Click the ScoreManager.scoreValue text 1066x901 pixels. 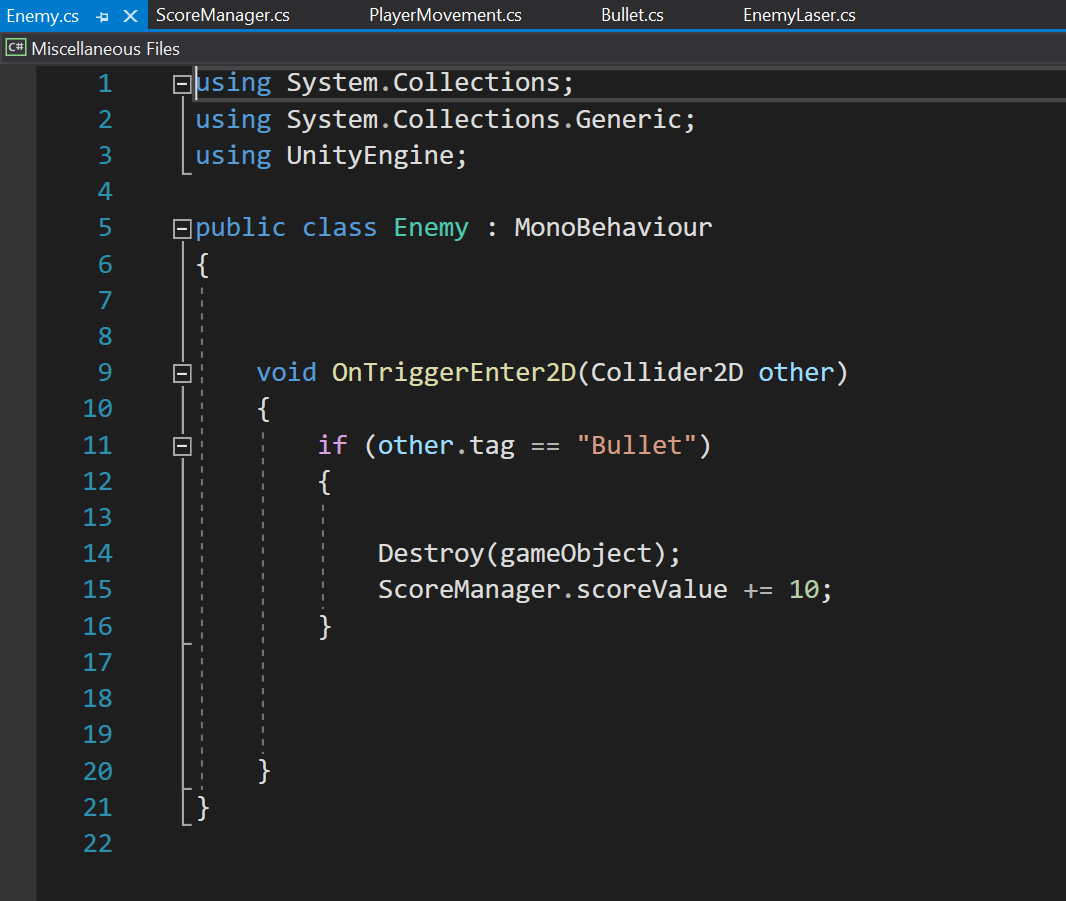tap(553, 590)
